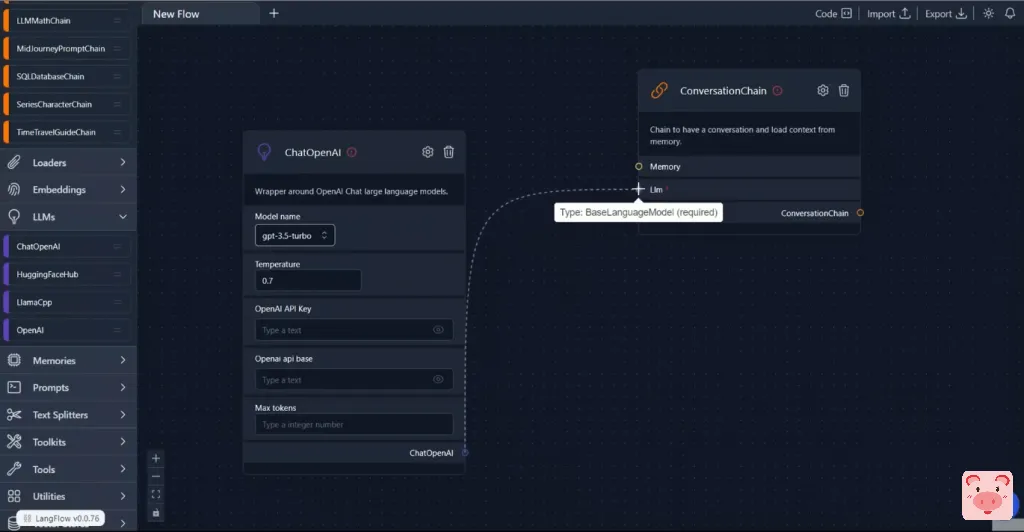Open ChatOpenAI node settings gear

427,152
